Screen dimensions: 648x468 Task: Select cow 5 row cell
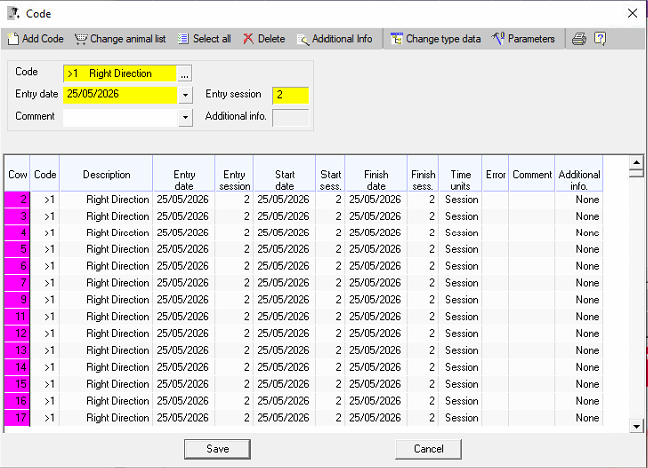(x=17, y=249)
